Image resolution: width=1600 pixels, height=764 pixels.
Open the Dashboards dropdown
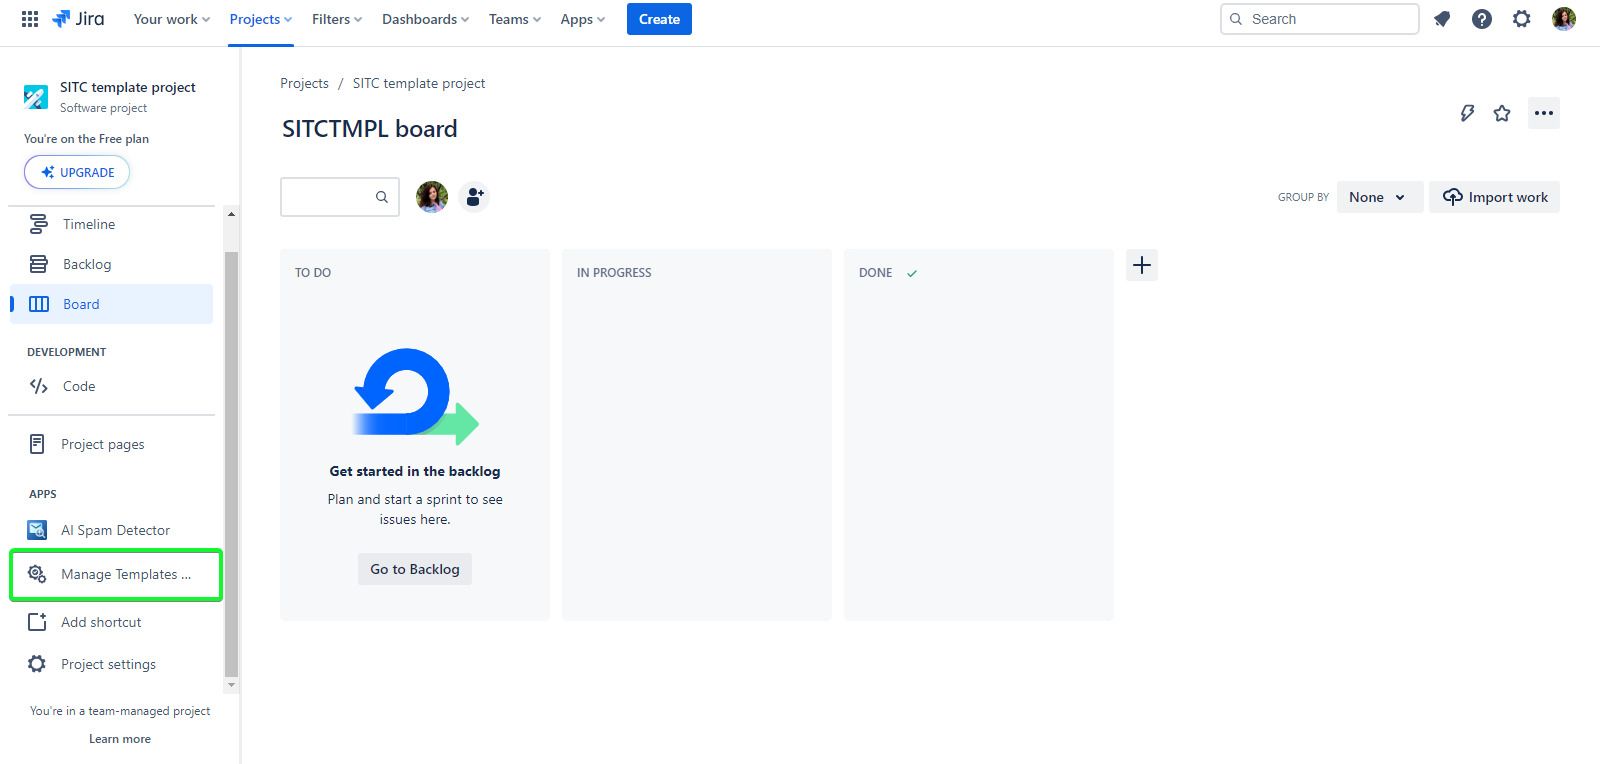[425, 19]
